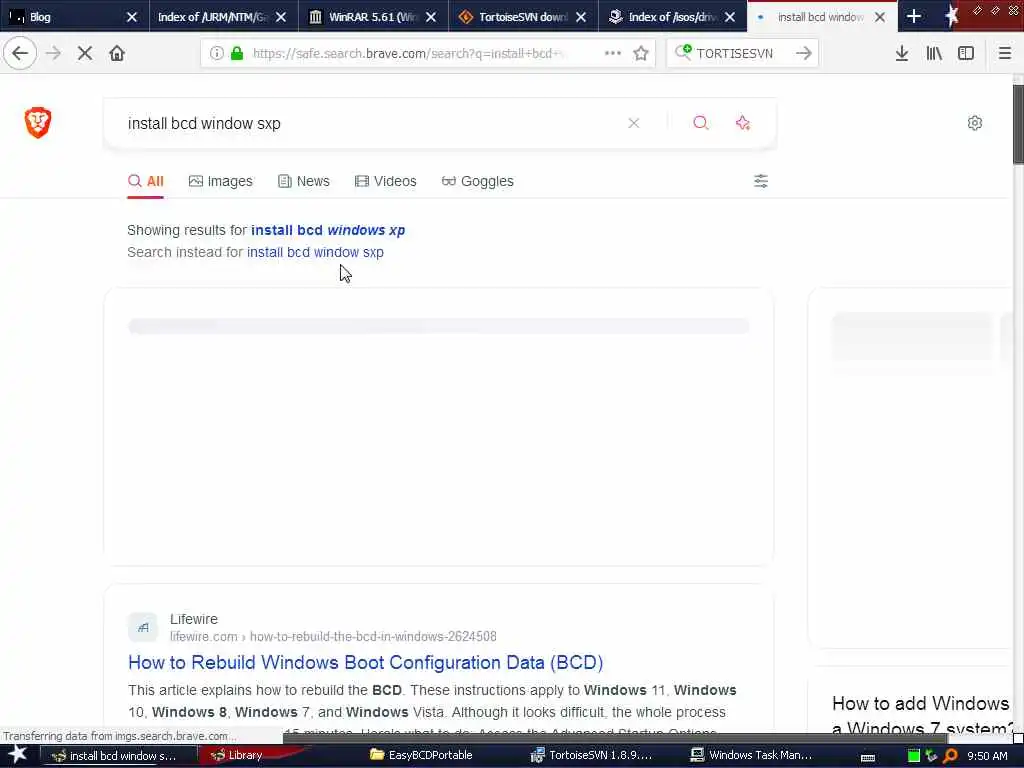The height and width of the screenshot is (768, 1024).
Task: Open the Library bookshelf icon
Action: tap(934, 53)
